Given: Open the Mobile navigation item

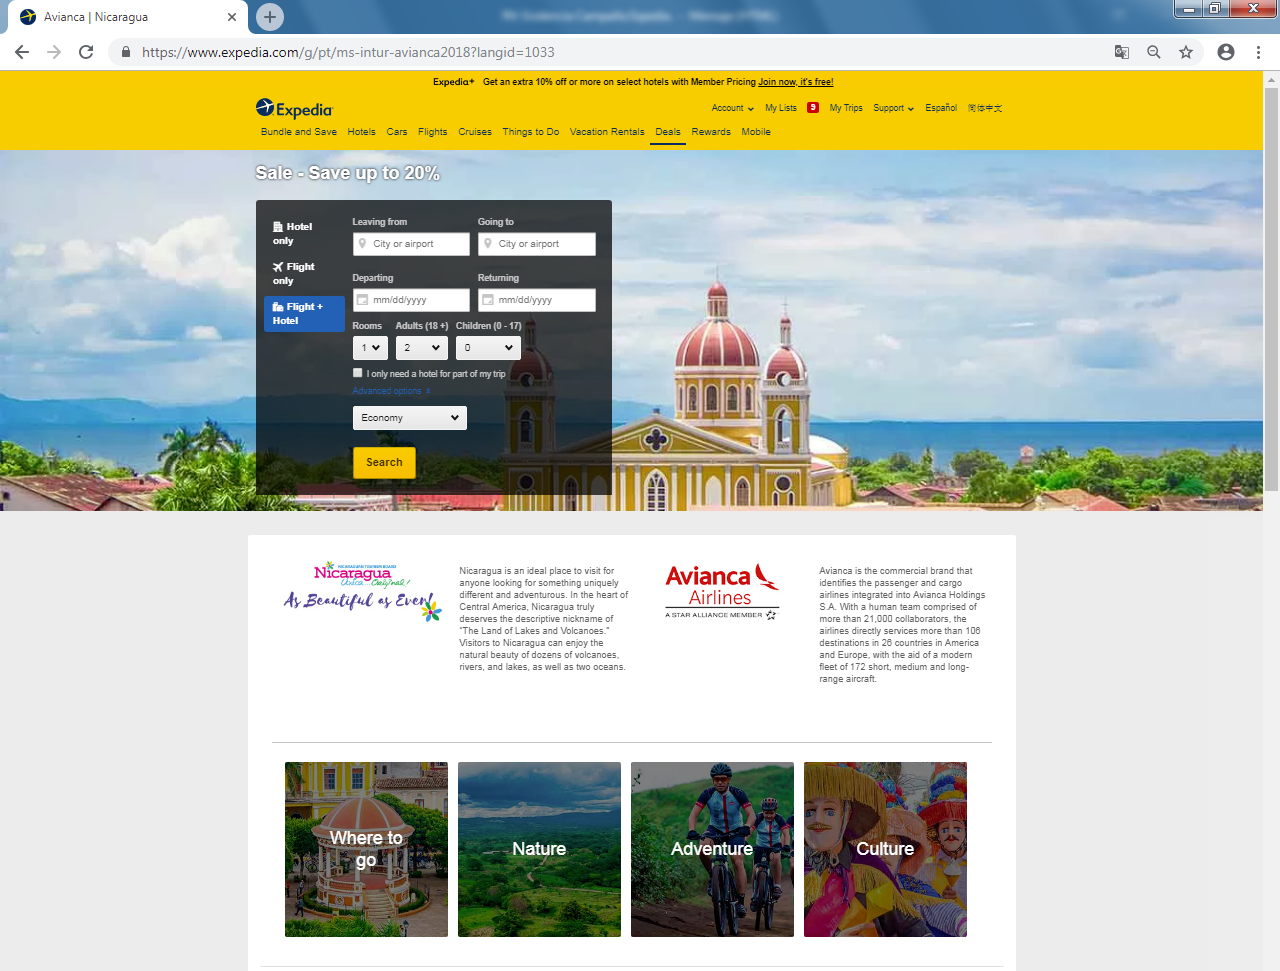Looking at the screenshot, I should pos(756,132).
